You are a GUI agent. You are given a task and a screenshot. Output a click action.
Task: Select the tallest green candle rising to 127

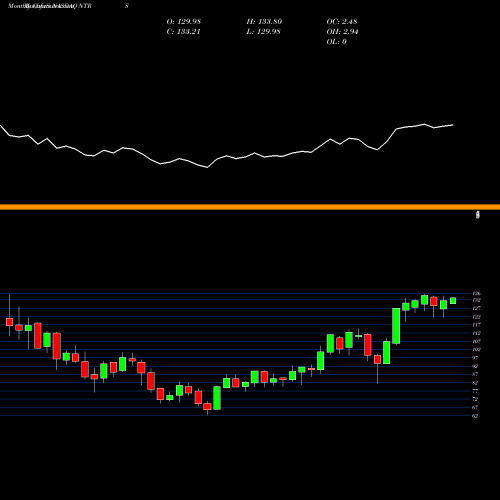click(x=396, y=326)
